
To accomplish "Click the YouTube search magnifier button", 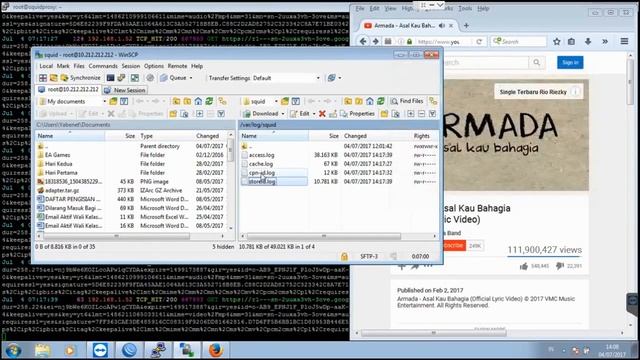I will point(537,62).
